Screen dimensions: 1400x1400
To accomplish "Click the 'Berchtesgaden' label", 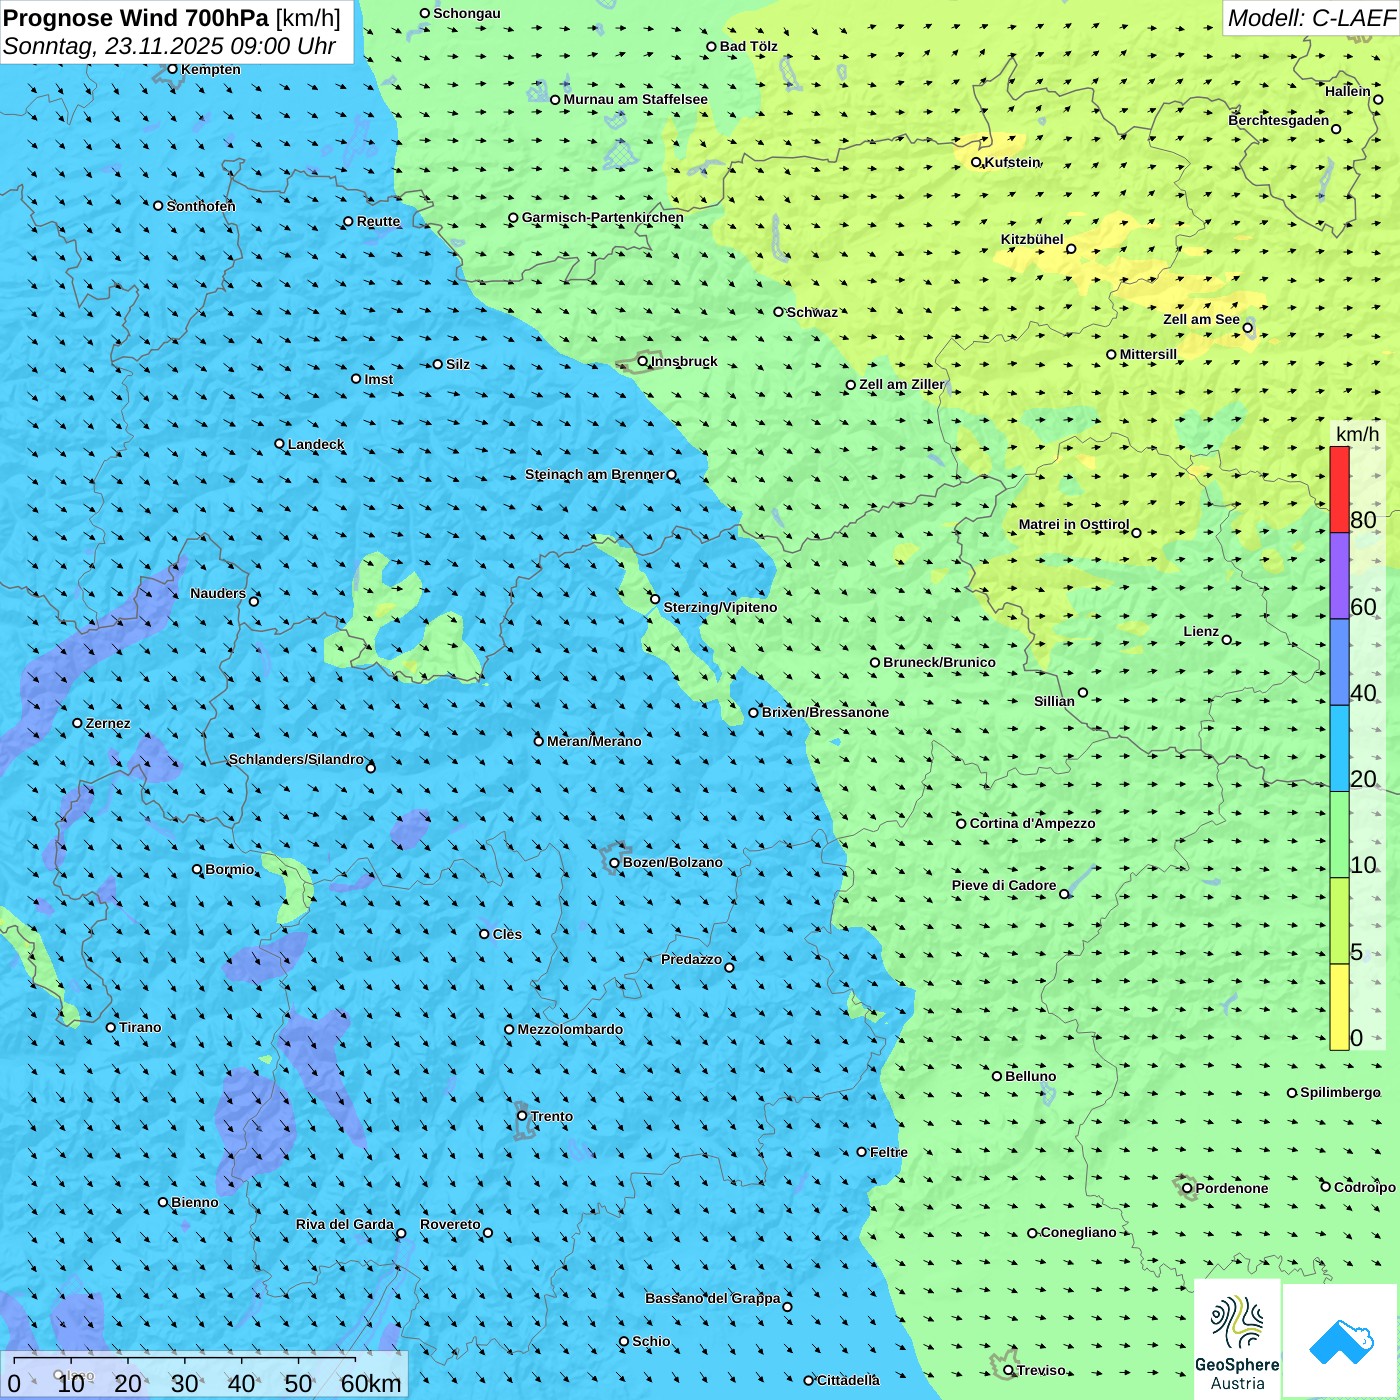I will [x=1278, y=120].
